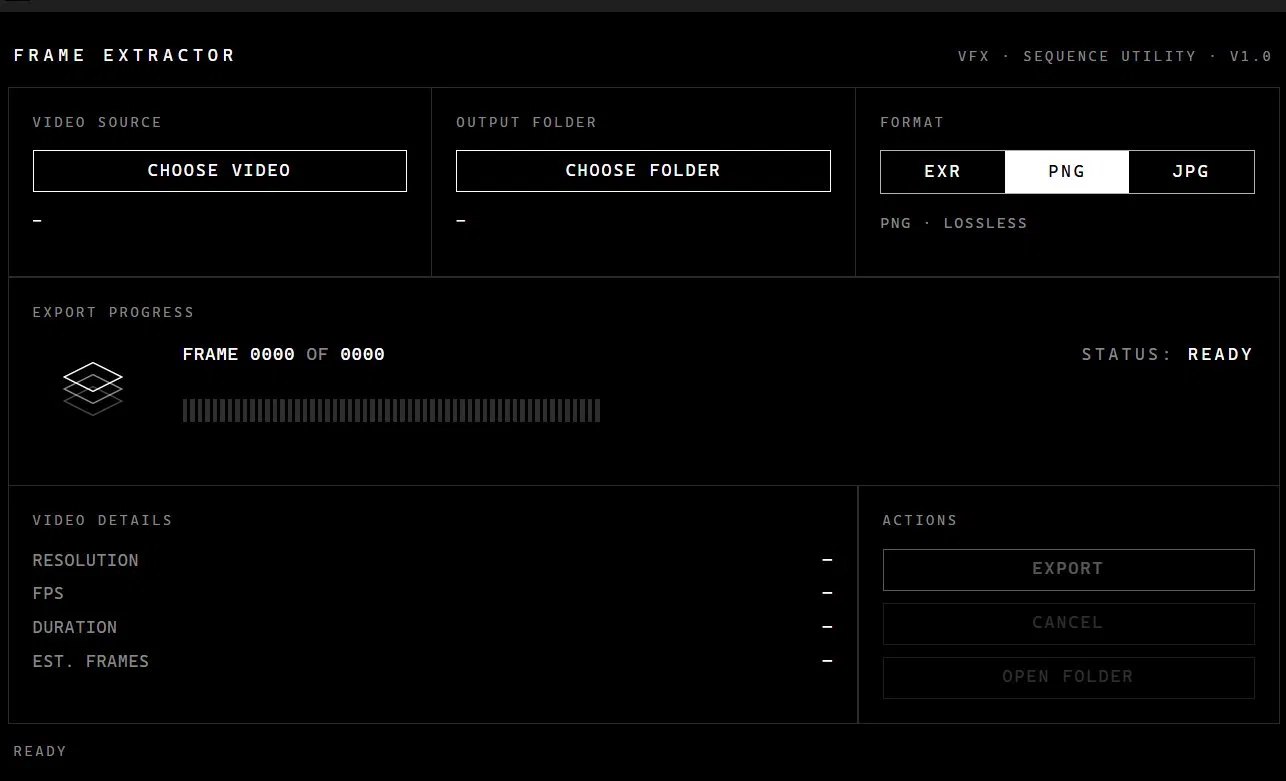Viewport: 1286px width, 781px height.
Task: Select the EST. FRAMES row label
Action: click(91, 662)
